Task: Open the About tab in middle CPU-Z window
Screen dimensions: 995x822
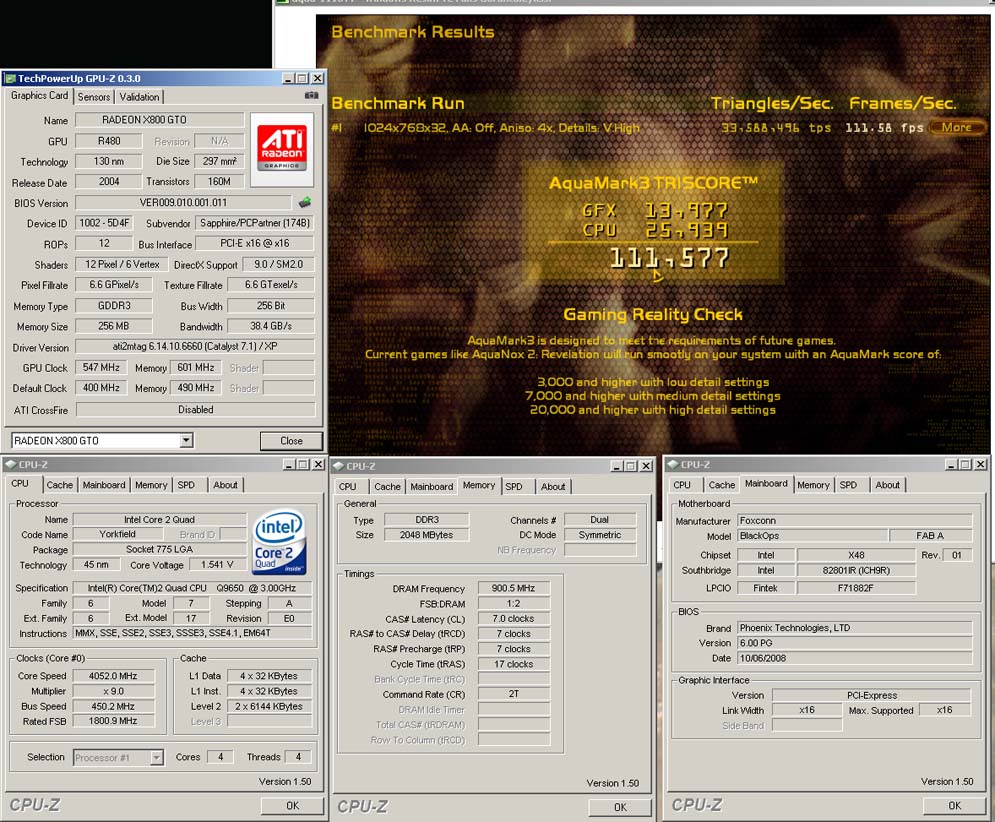Action: point(553,487)
